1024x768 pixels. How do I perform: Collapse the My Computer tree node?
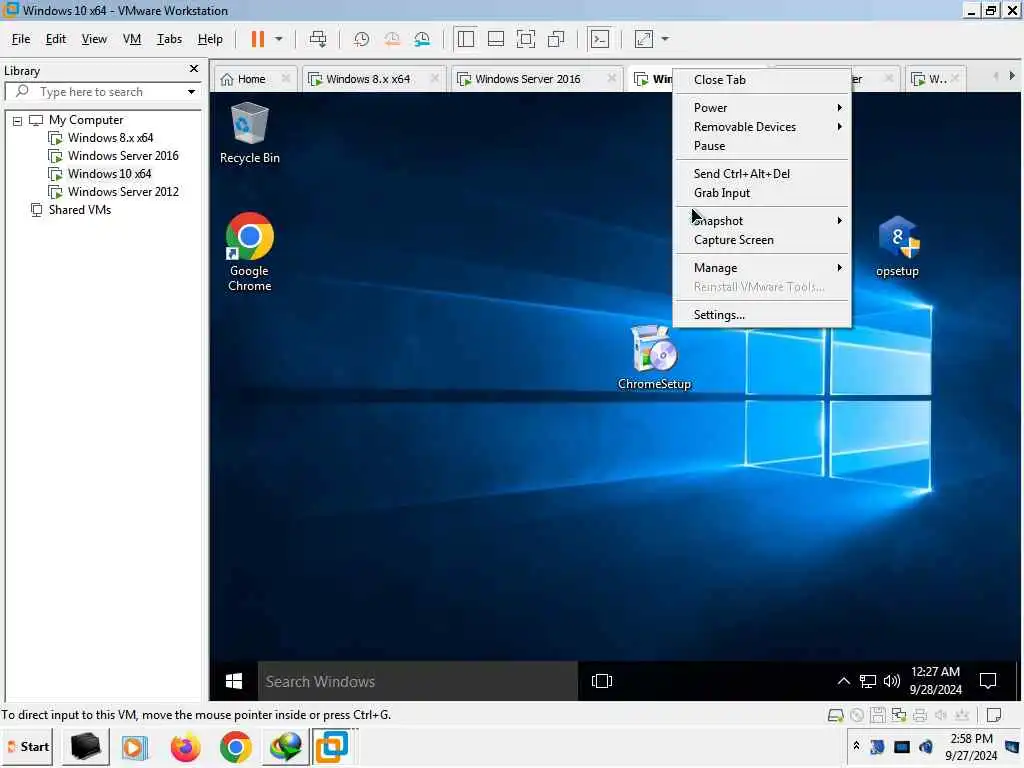18,121
